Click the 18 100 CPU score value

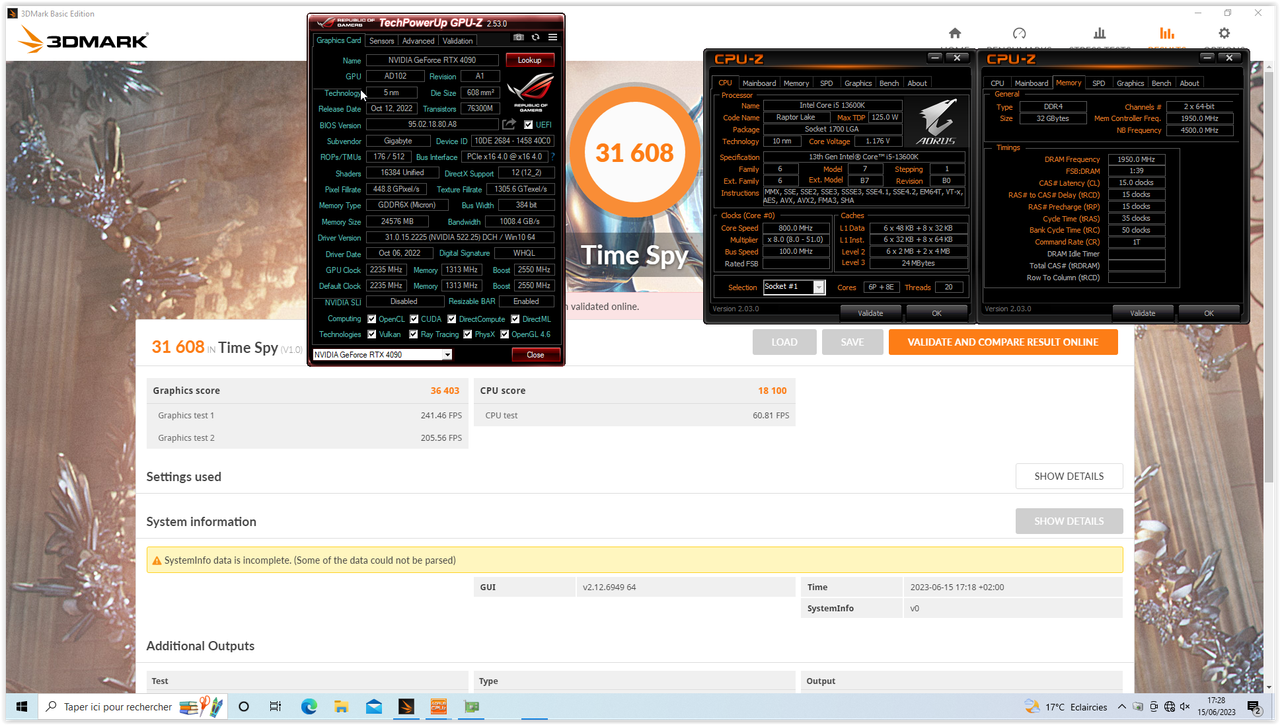[x=772, y=391]
